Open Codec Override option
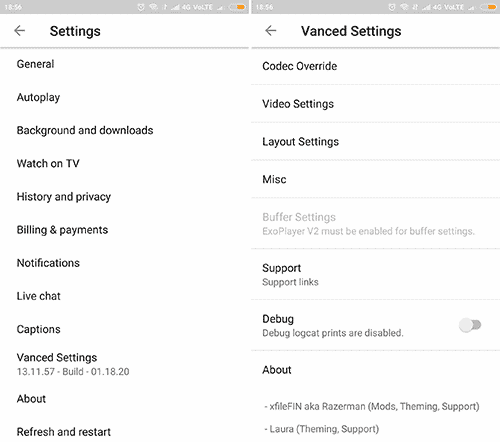The height and width of the screenshot is (442, 500). tap(376, 66)
